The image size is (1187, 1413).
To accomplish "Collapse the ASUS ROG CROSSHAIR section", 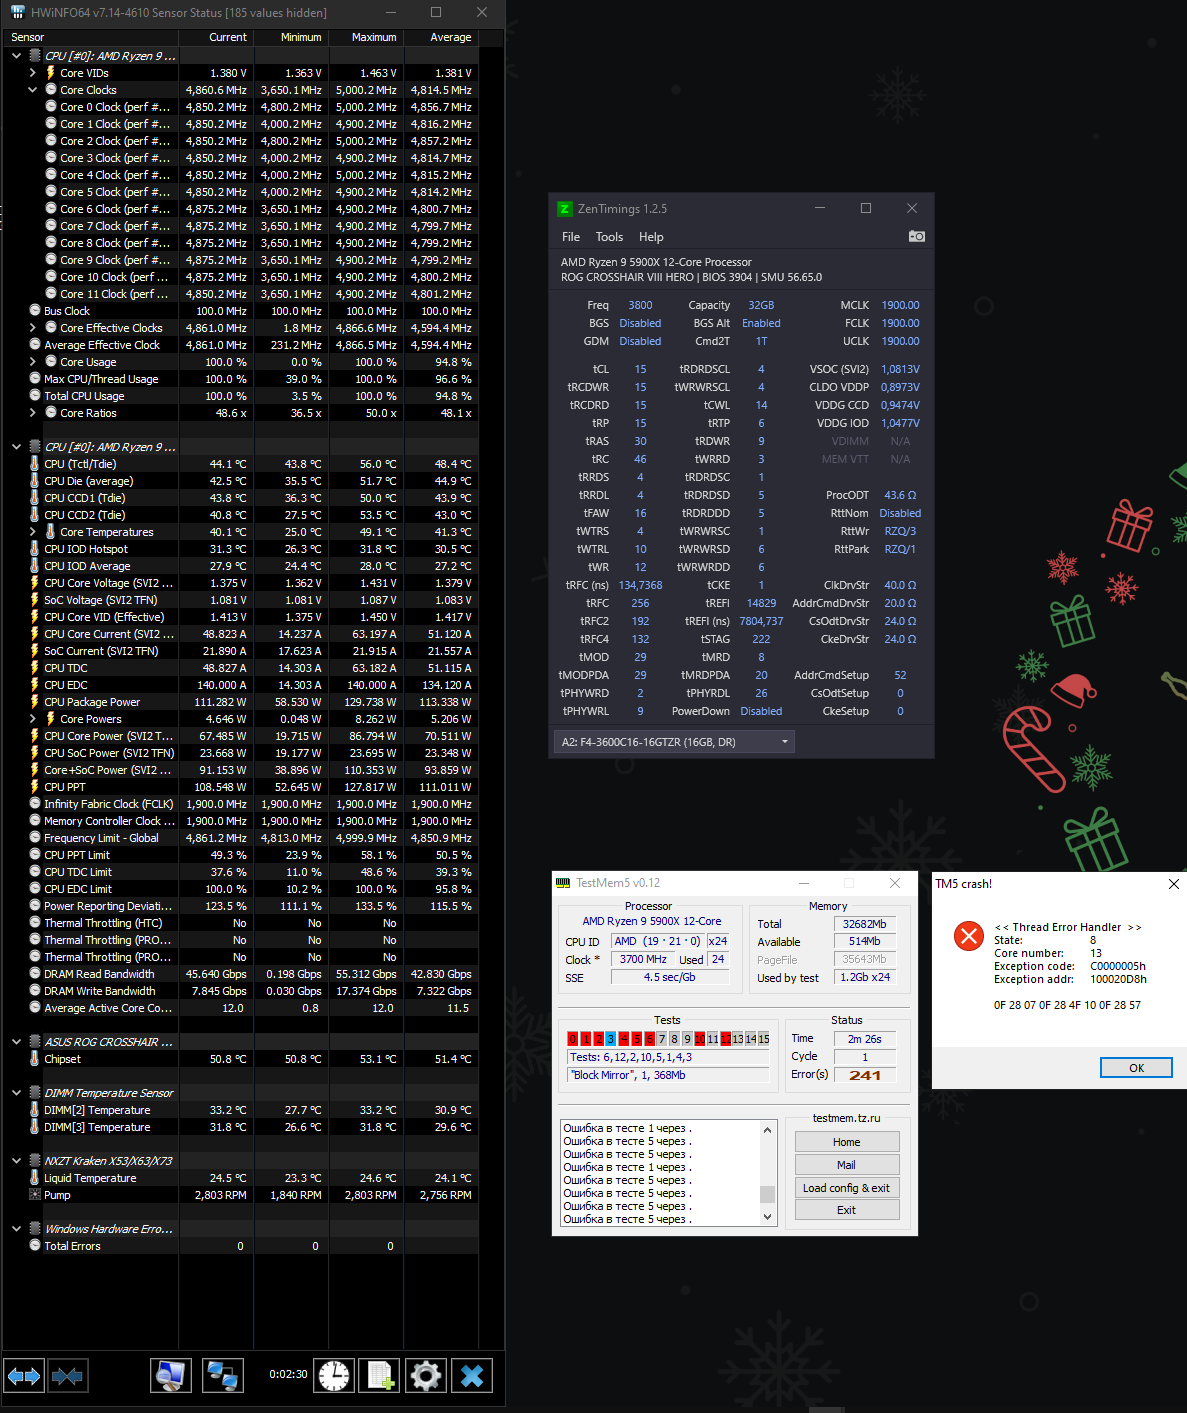I will coord(16,1042).
